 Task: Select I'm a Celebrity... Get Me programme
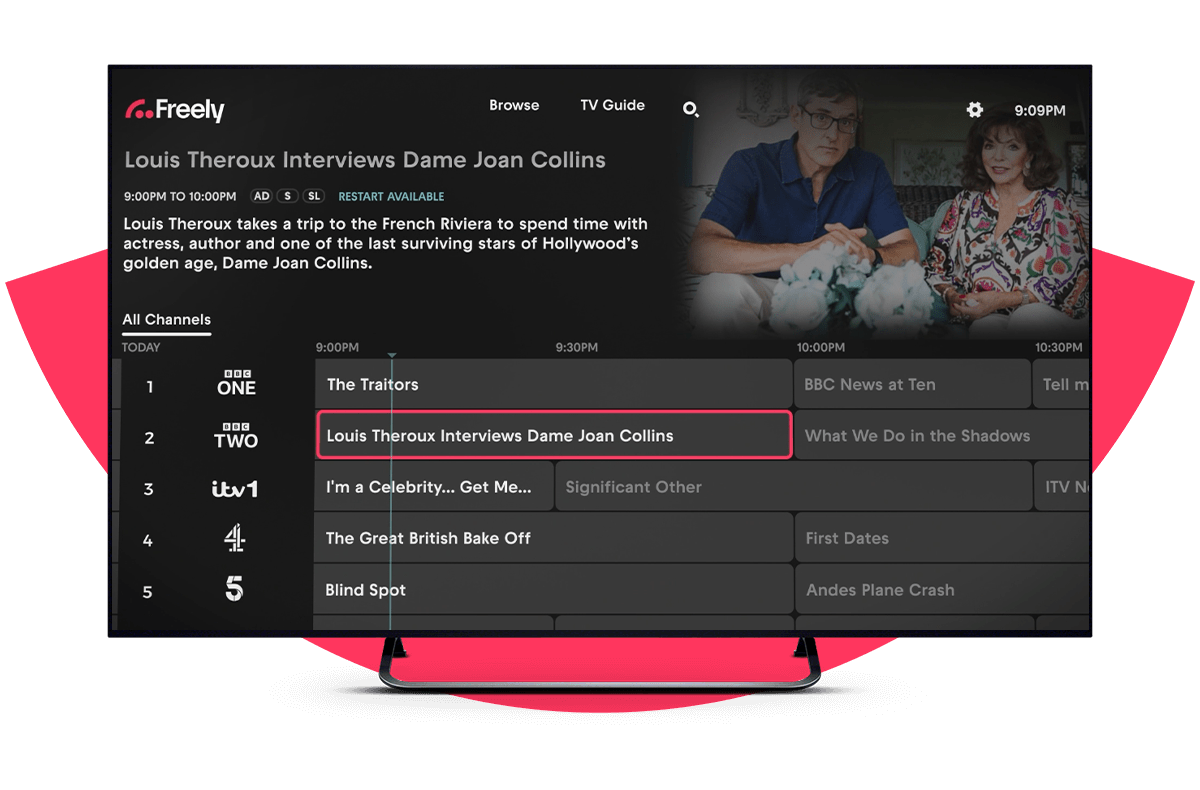click(433, 487)
